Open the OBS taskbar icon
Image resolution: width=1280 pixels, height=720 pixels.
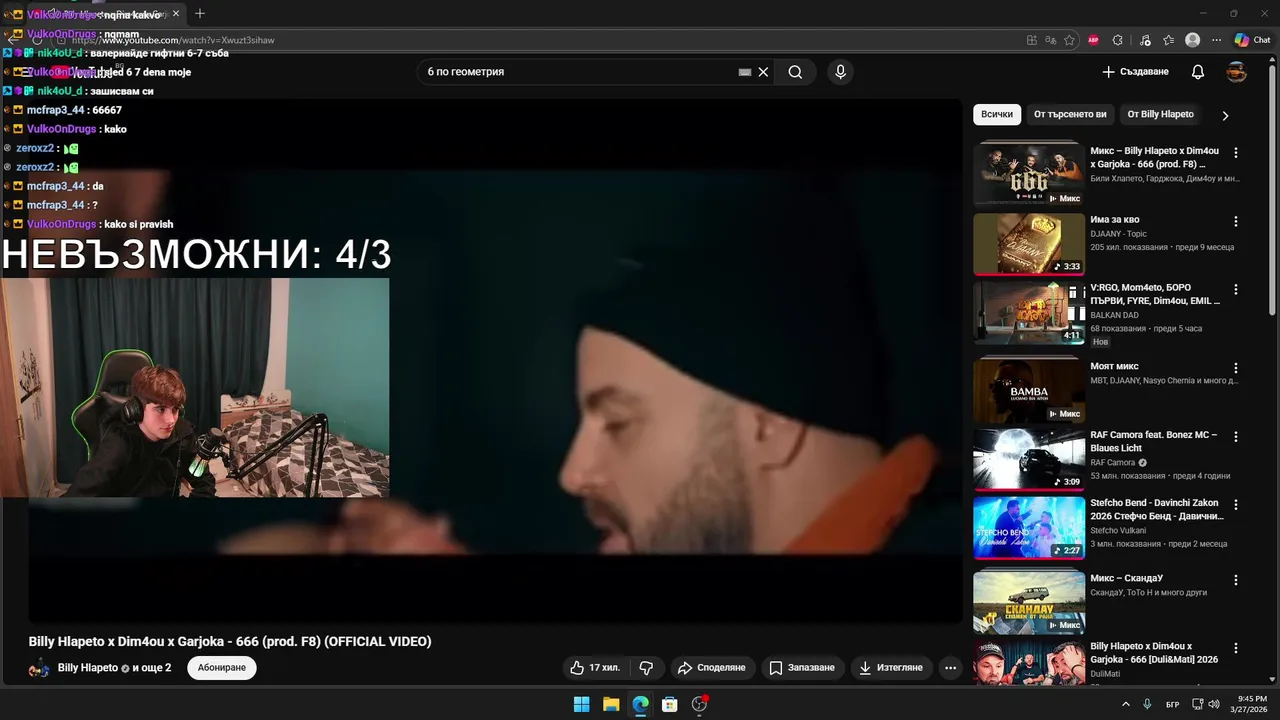[700, 704]
